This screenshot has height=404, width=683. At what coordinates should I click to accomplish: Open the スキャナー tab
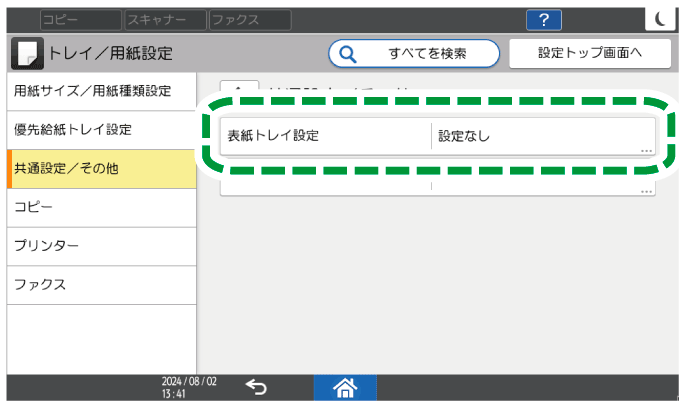coord(166,20)
